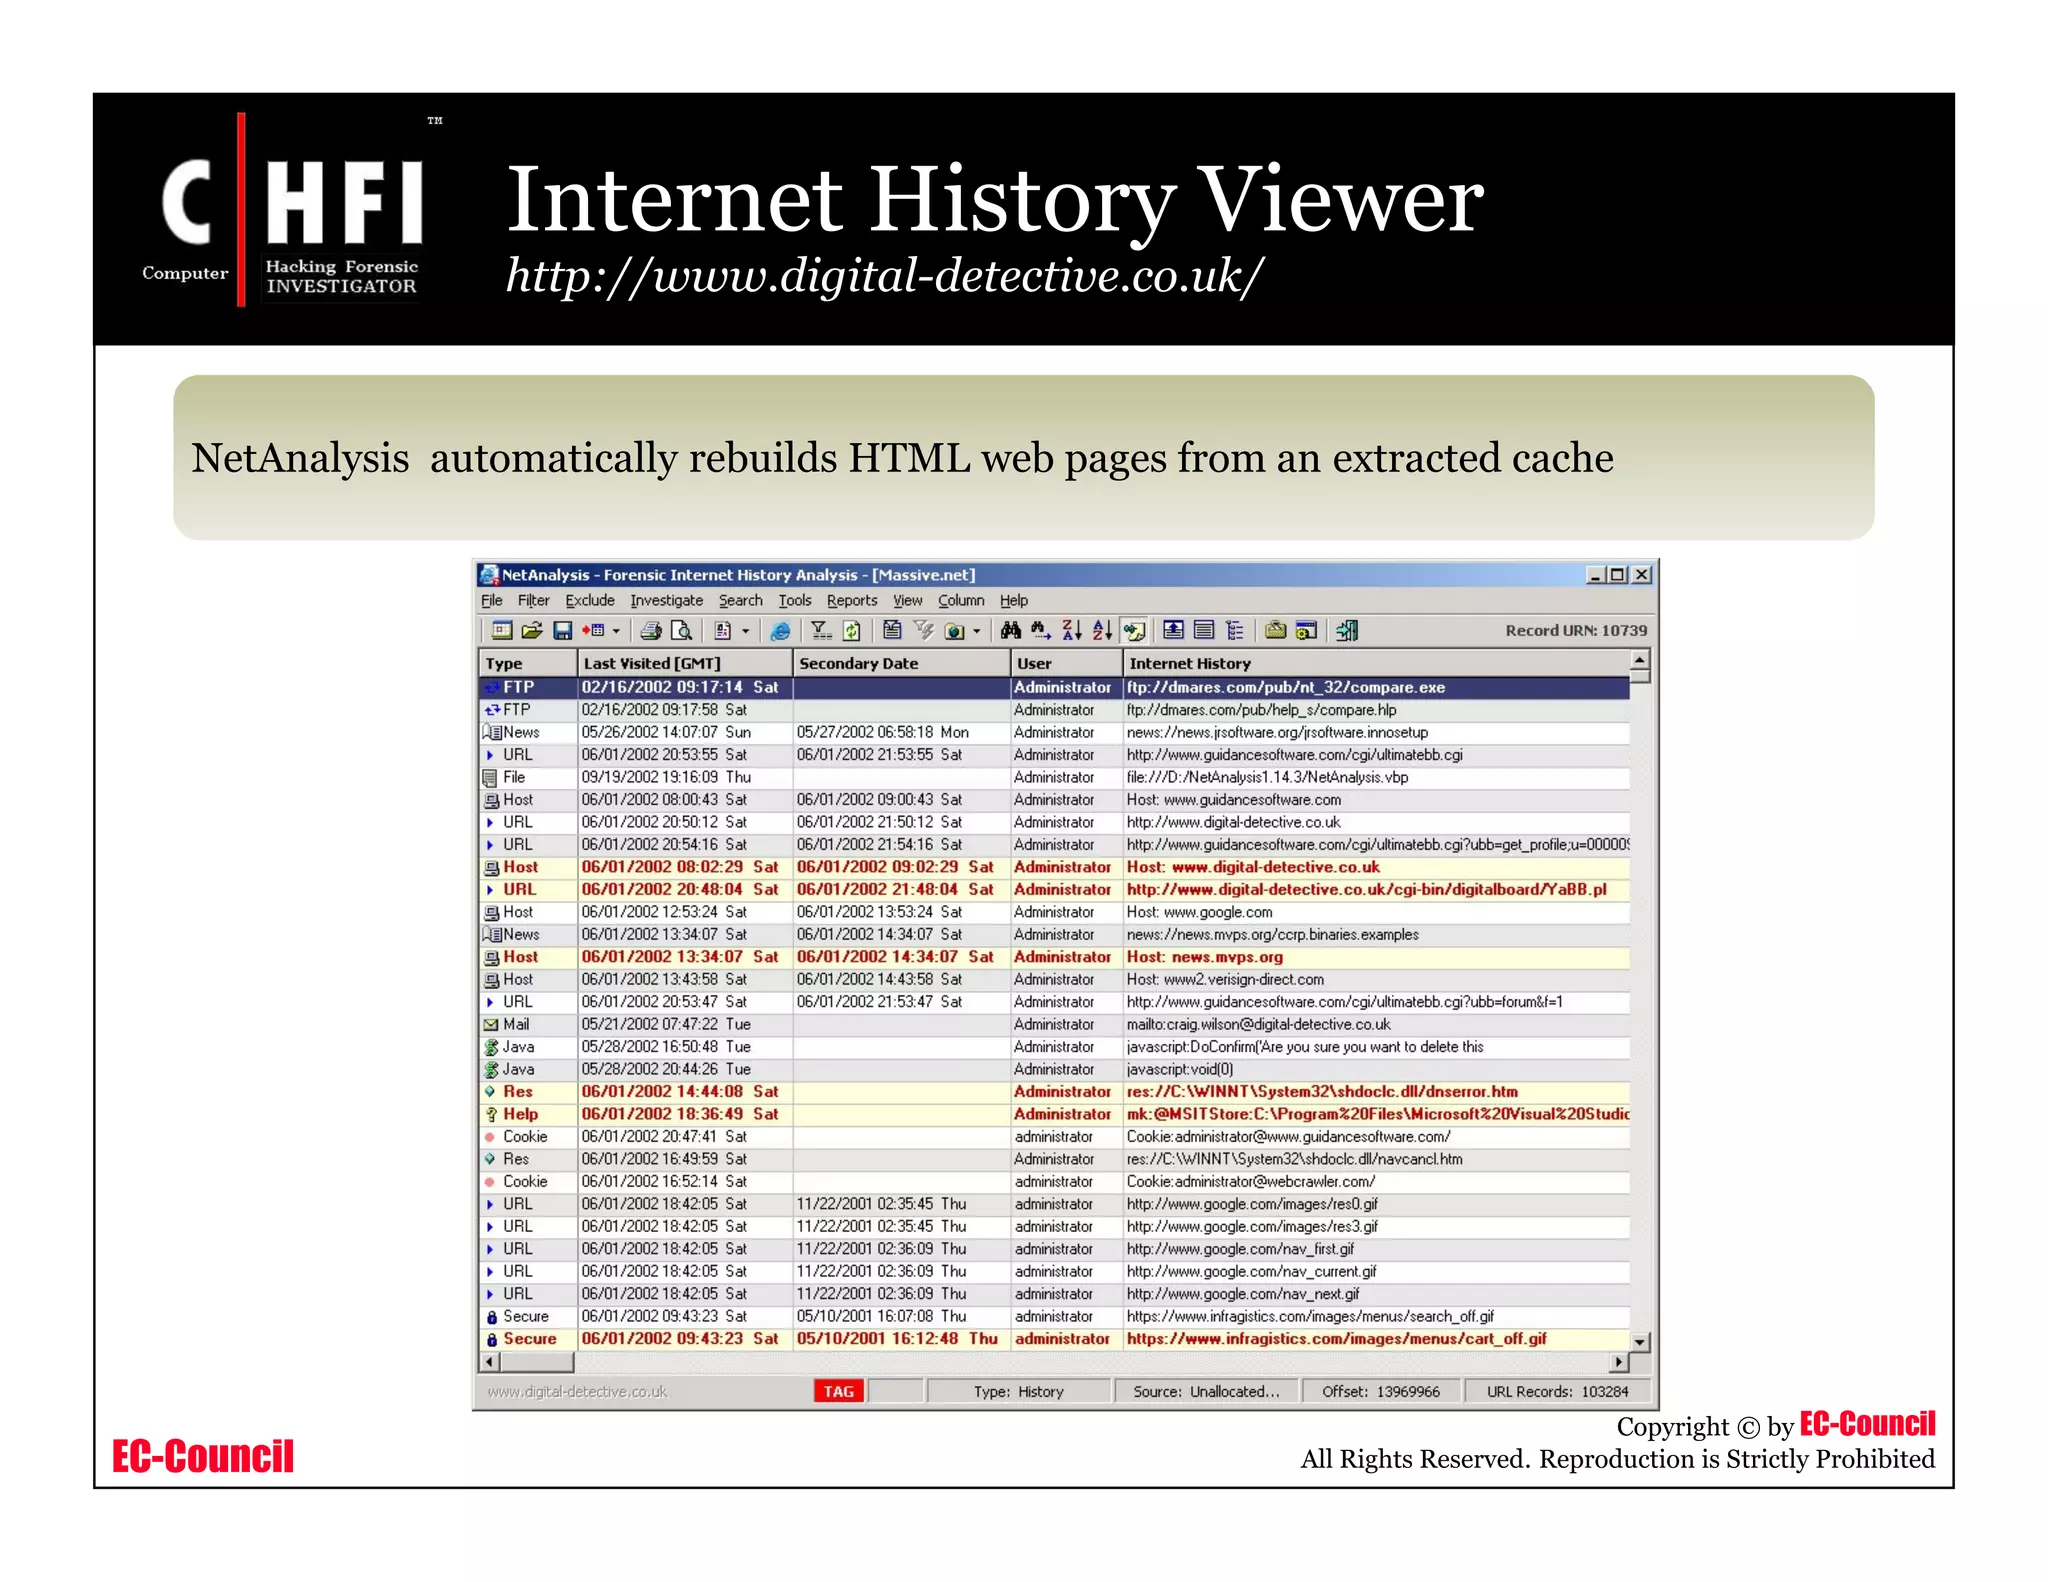Open the View menu
Screen dimensions: 2048x1582
pos(907,600)
